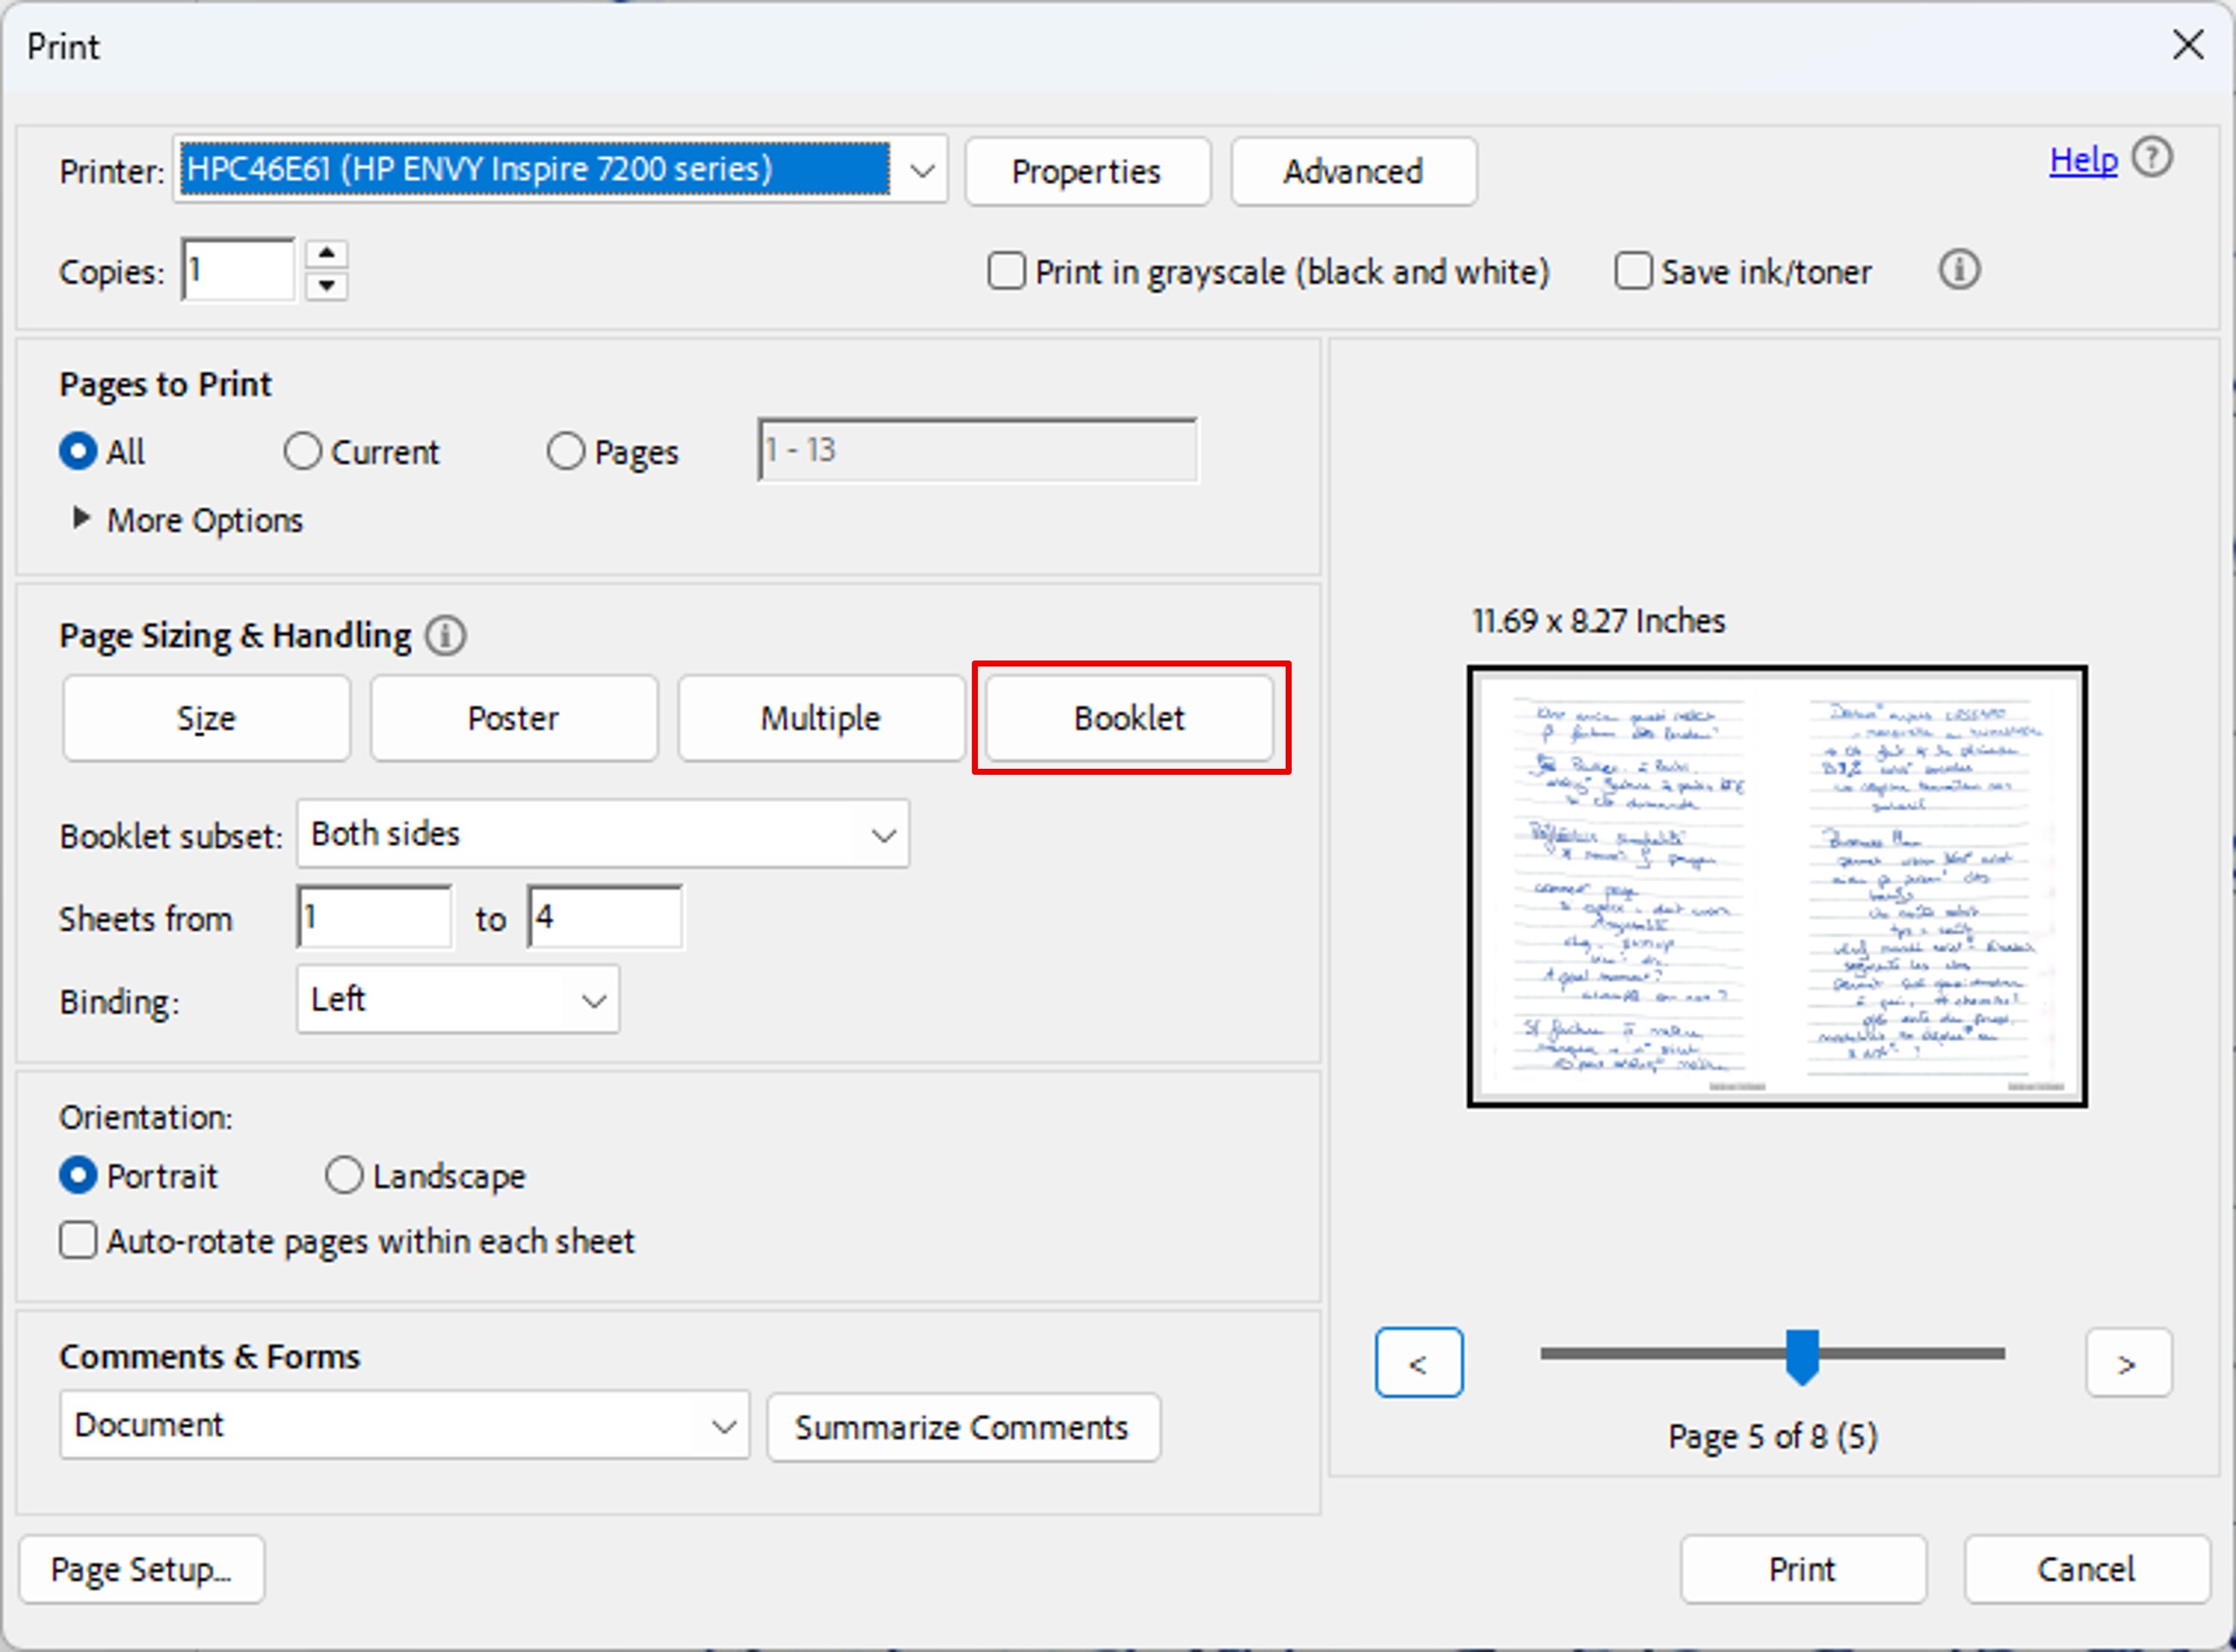This screenshot has height=1652, width=2236.
Task: Open Advanced print settings
Action: [1354, 172]
